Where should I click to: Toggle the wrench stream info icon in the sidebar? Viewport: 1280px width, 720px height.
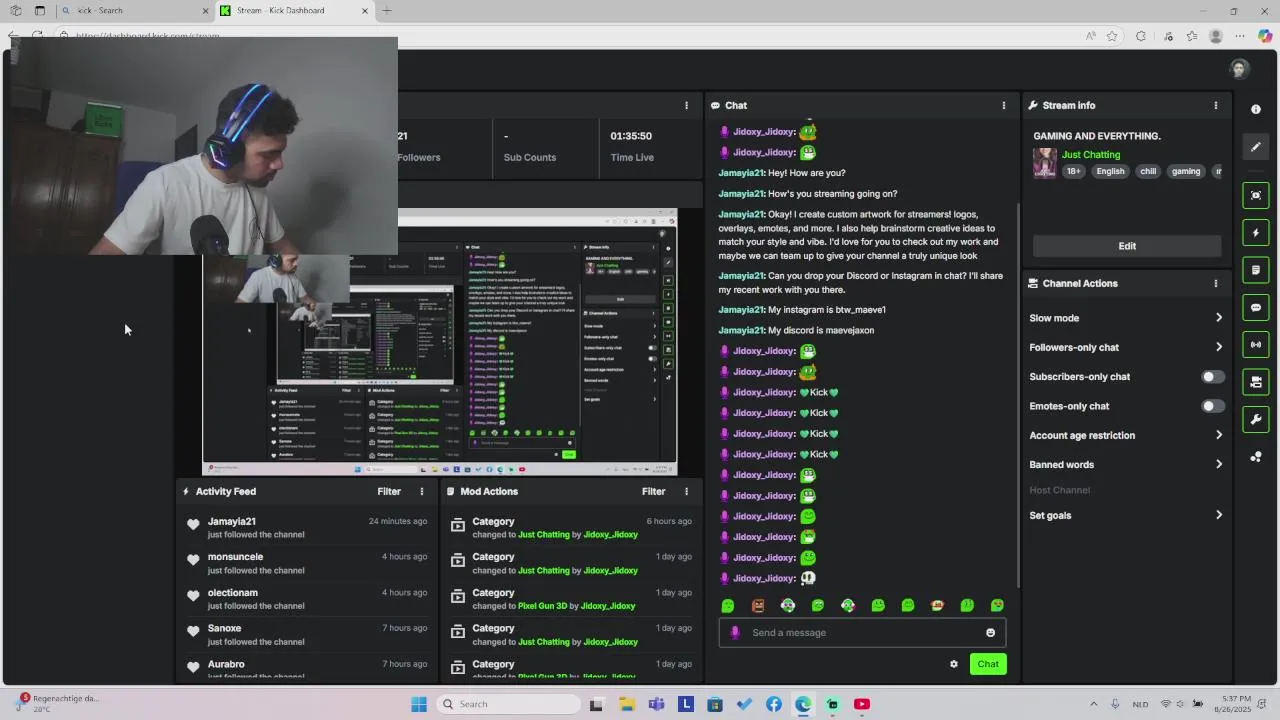(1256, 419)
